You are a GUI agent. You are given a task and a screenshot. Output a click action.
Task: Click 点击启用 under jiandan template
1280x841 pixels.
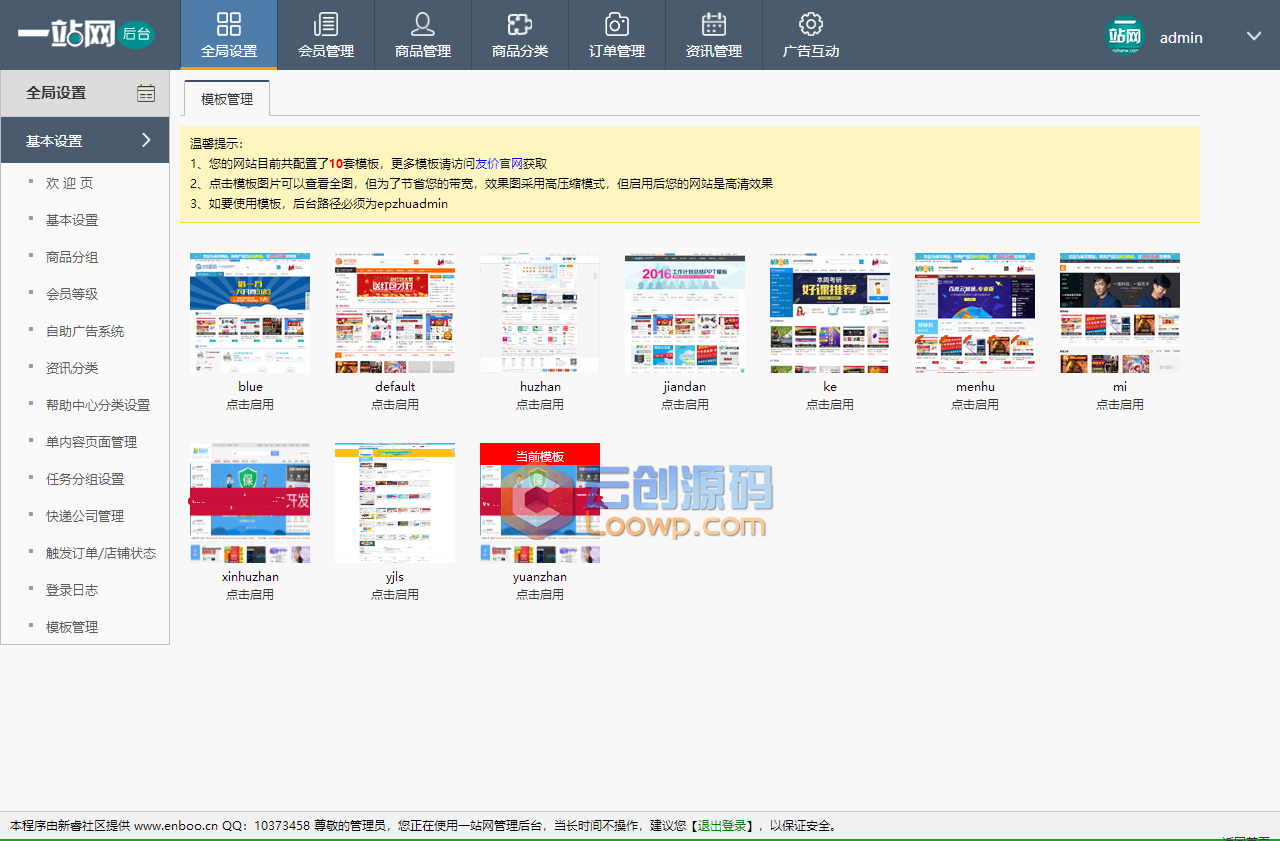click(685, 405)
